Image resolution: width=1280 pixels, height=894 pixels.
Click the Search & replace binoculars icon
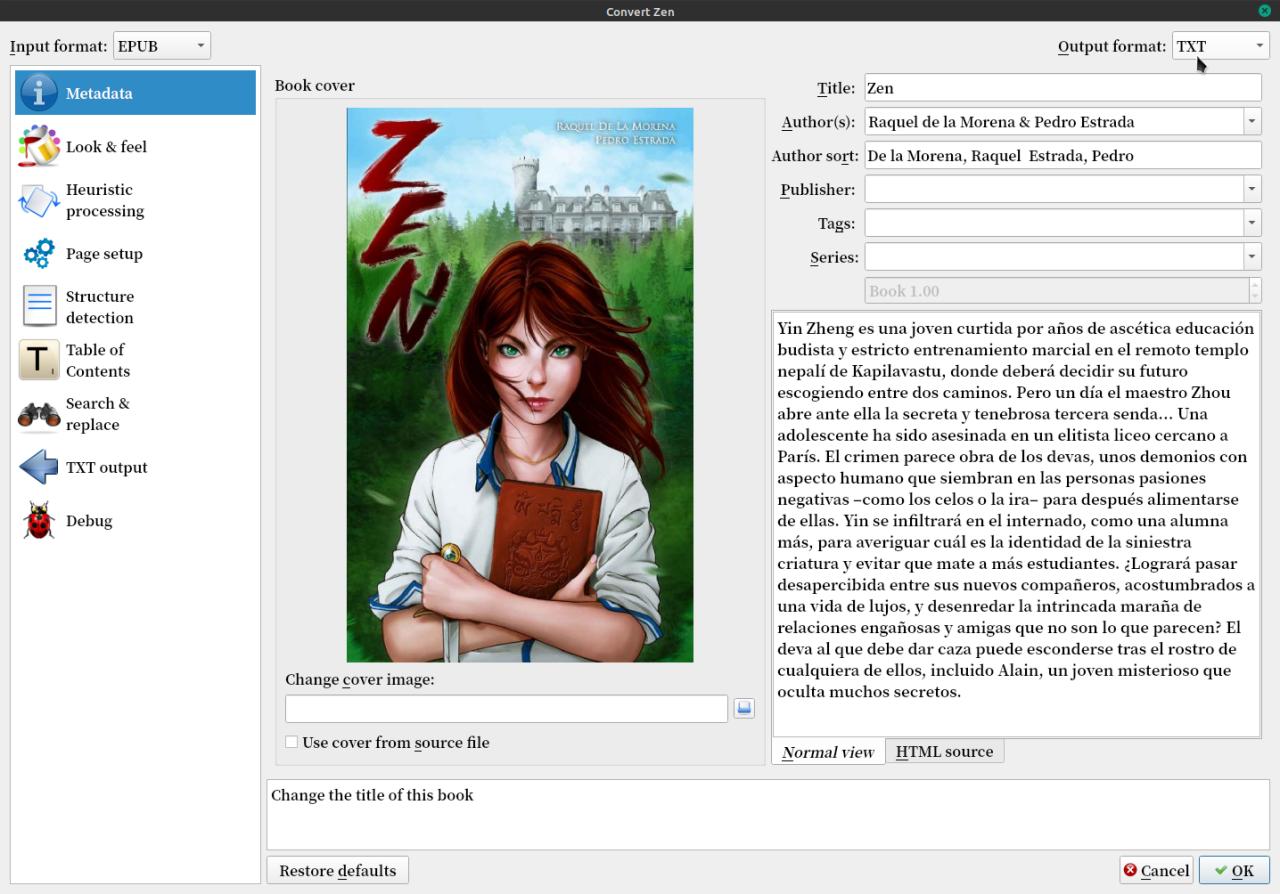(x=39, y=414)
